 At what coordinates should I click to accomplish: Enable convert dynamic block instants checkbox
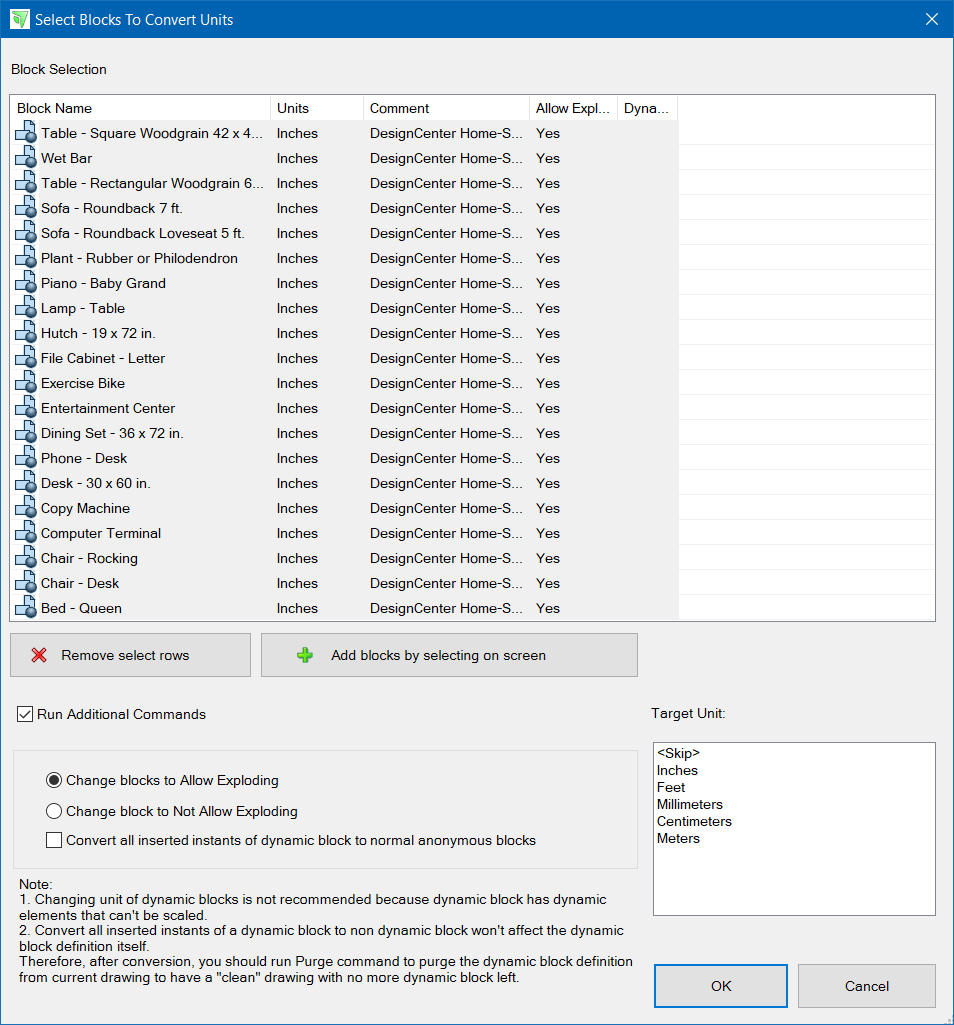pos(55,840)
